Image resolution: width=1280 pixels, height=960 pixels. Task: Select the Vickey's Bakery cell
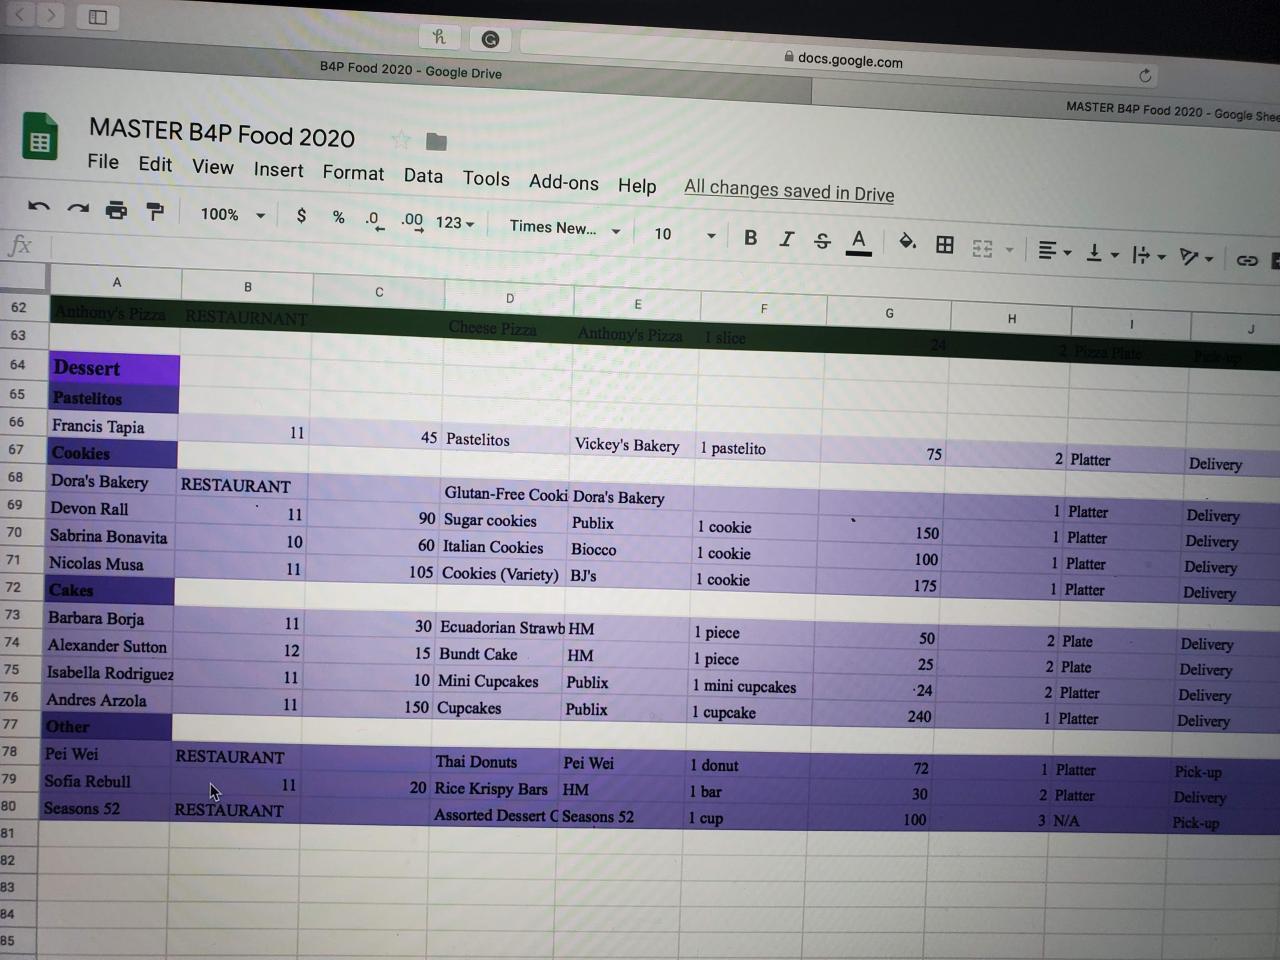[634, 445]
